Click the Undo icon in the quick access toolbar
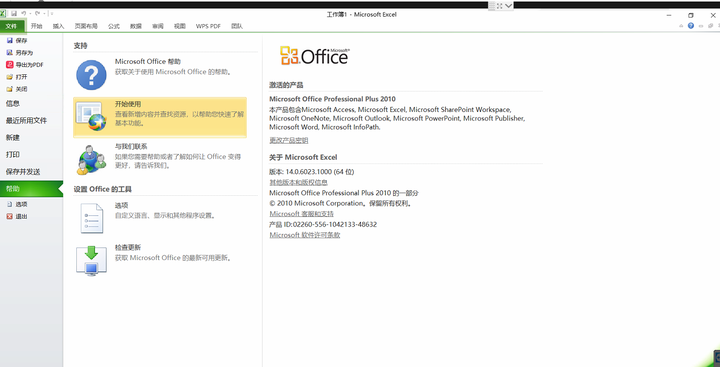The image size is (720, 367). tap(23, 14)
